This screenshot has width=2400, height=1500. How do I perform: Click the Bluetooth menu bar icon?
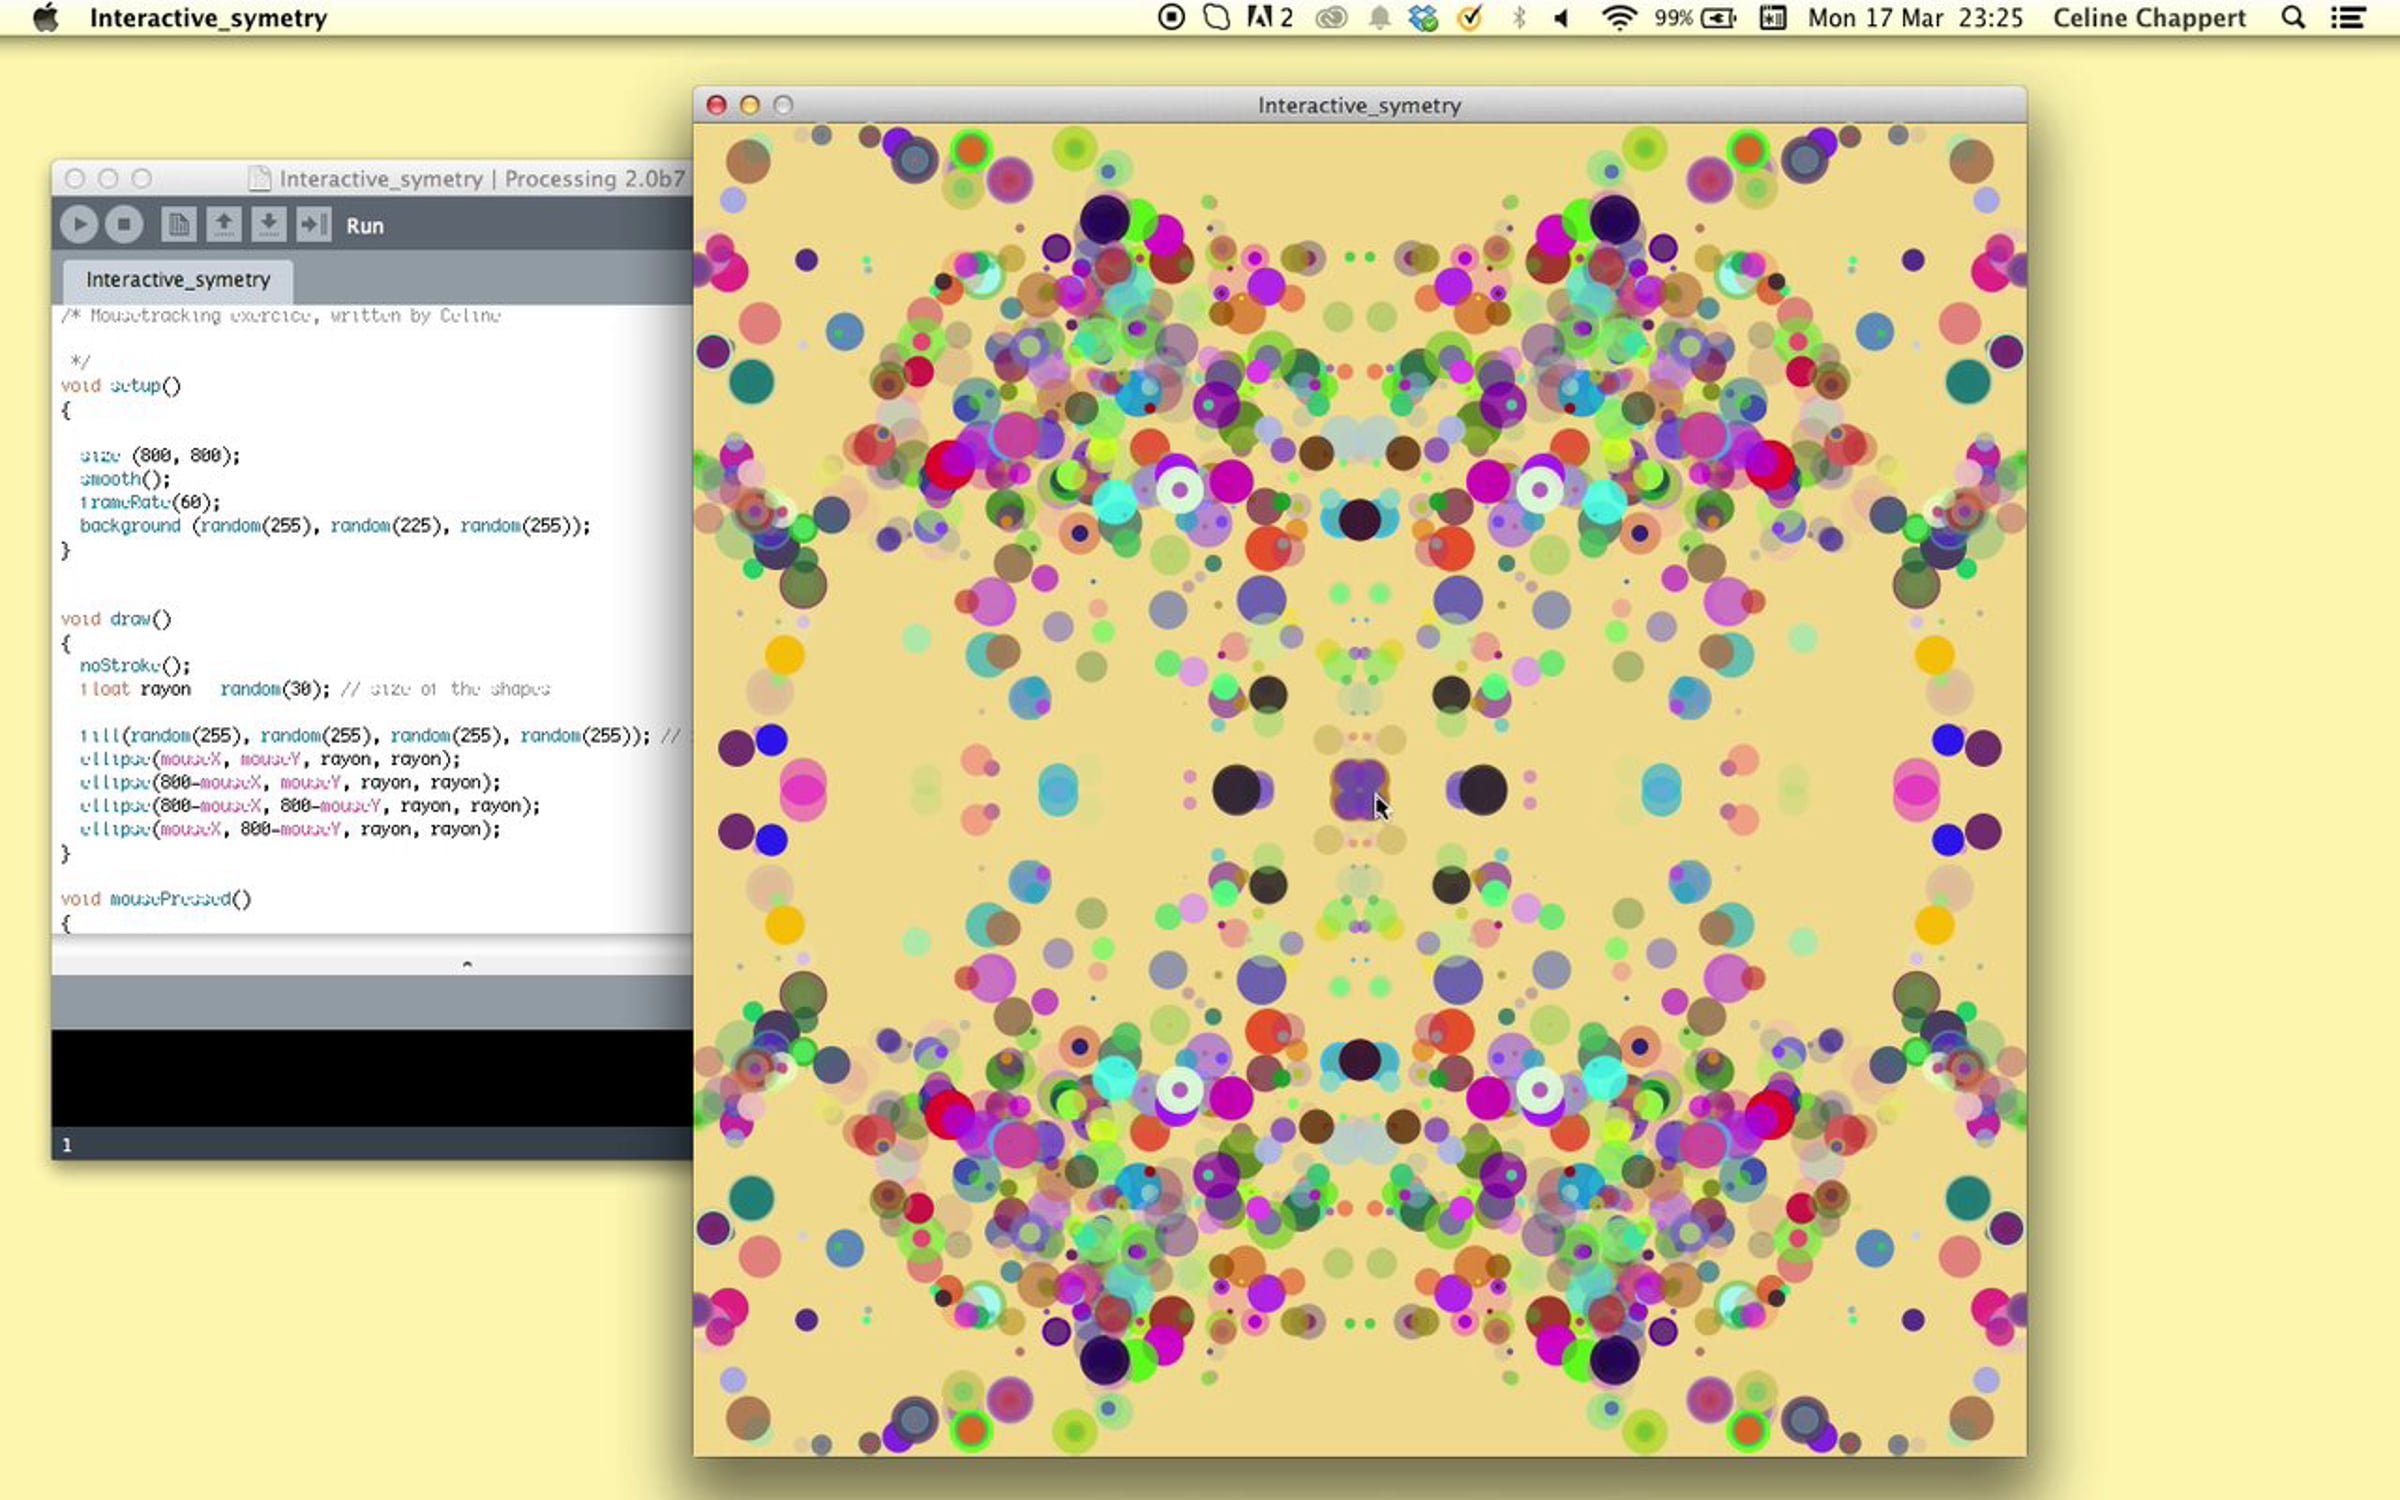pos(1518,18)
